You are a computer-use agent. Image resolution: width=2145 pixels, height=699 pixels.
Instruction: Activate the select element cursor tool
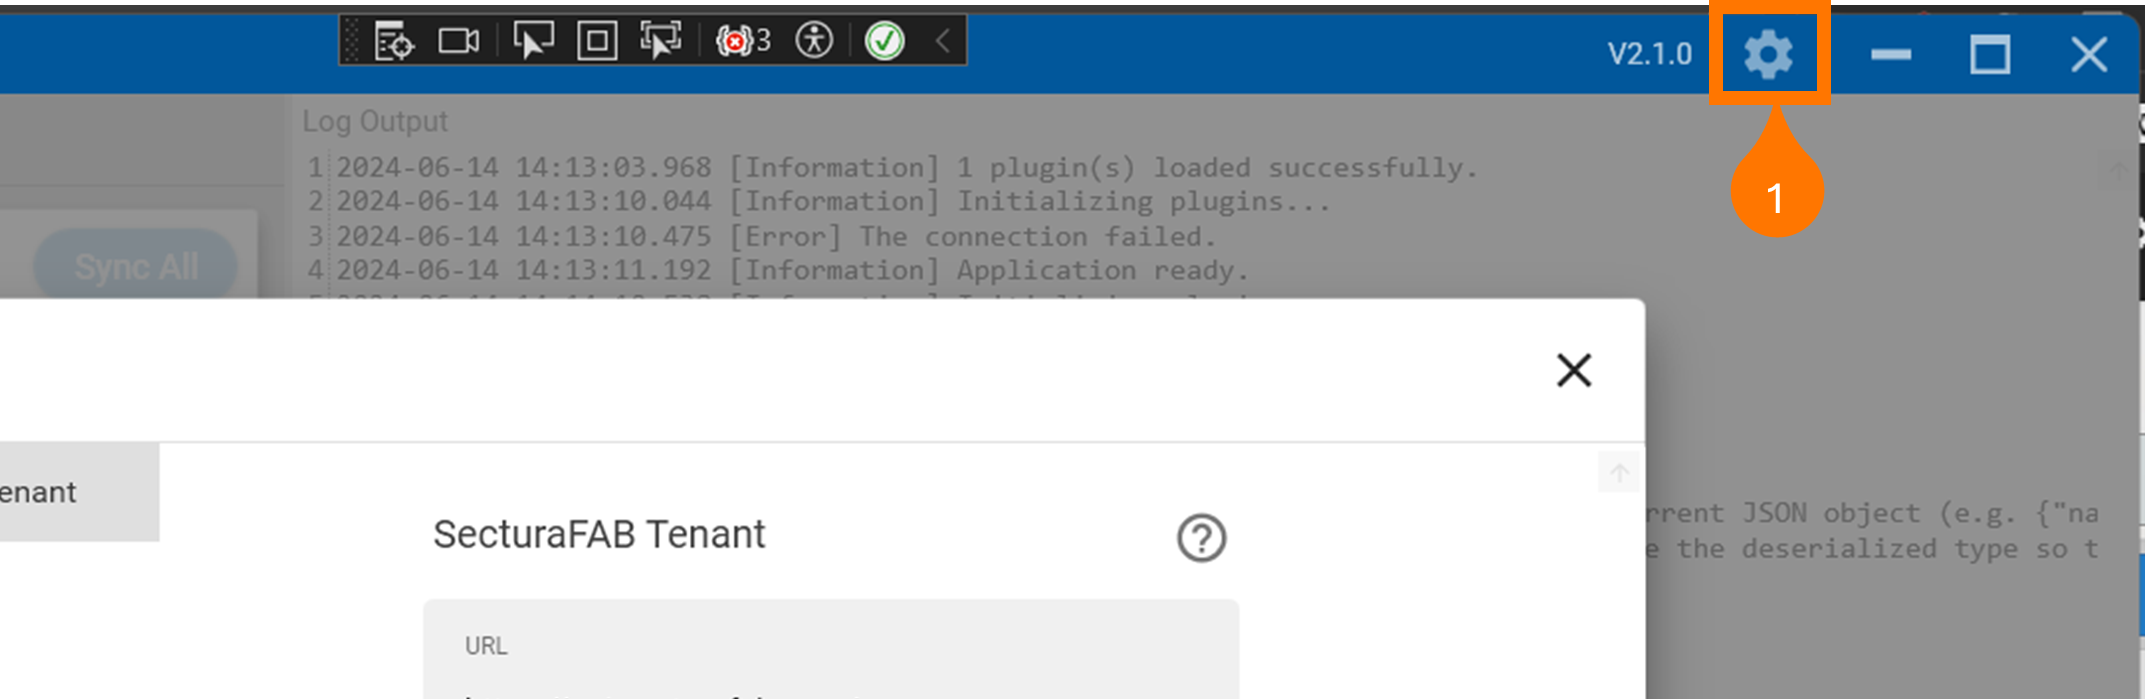click(x=532, y=41)
